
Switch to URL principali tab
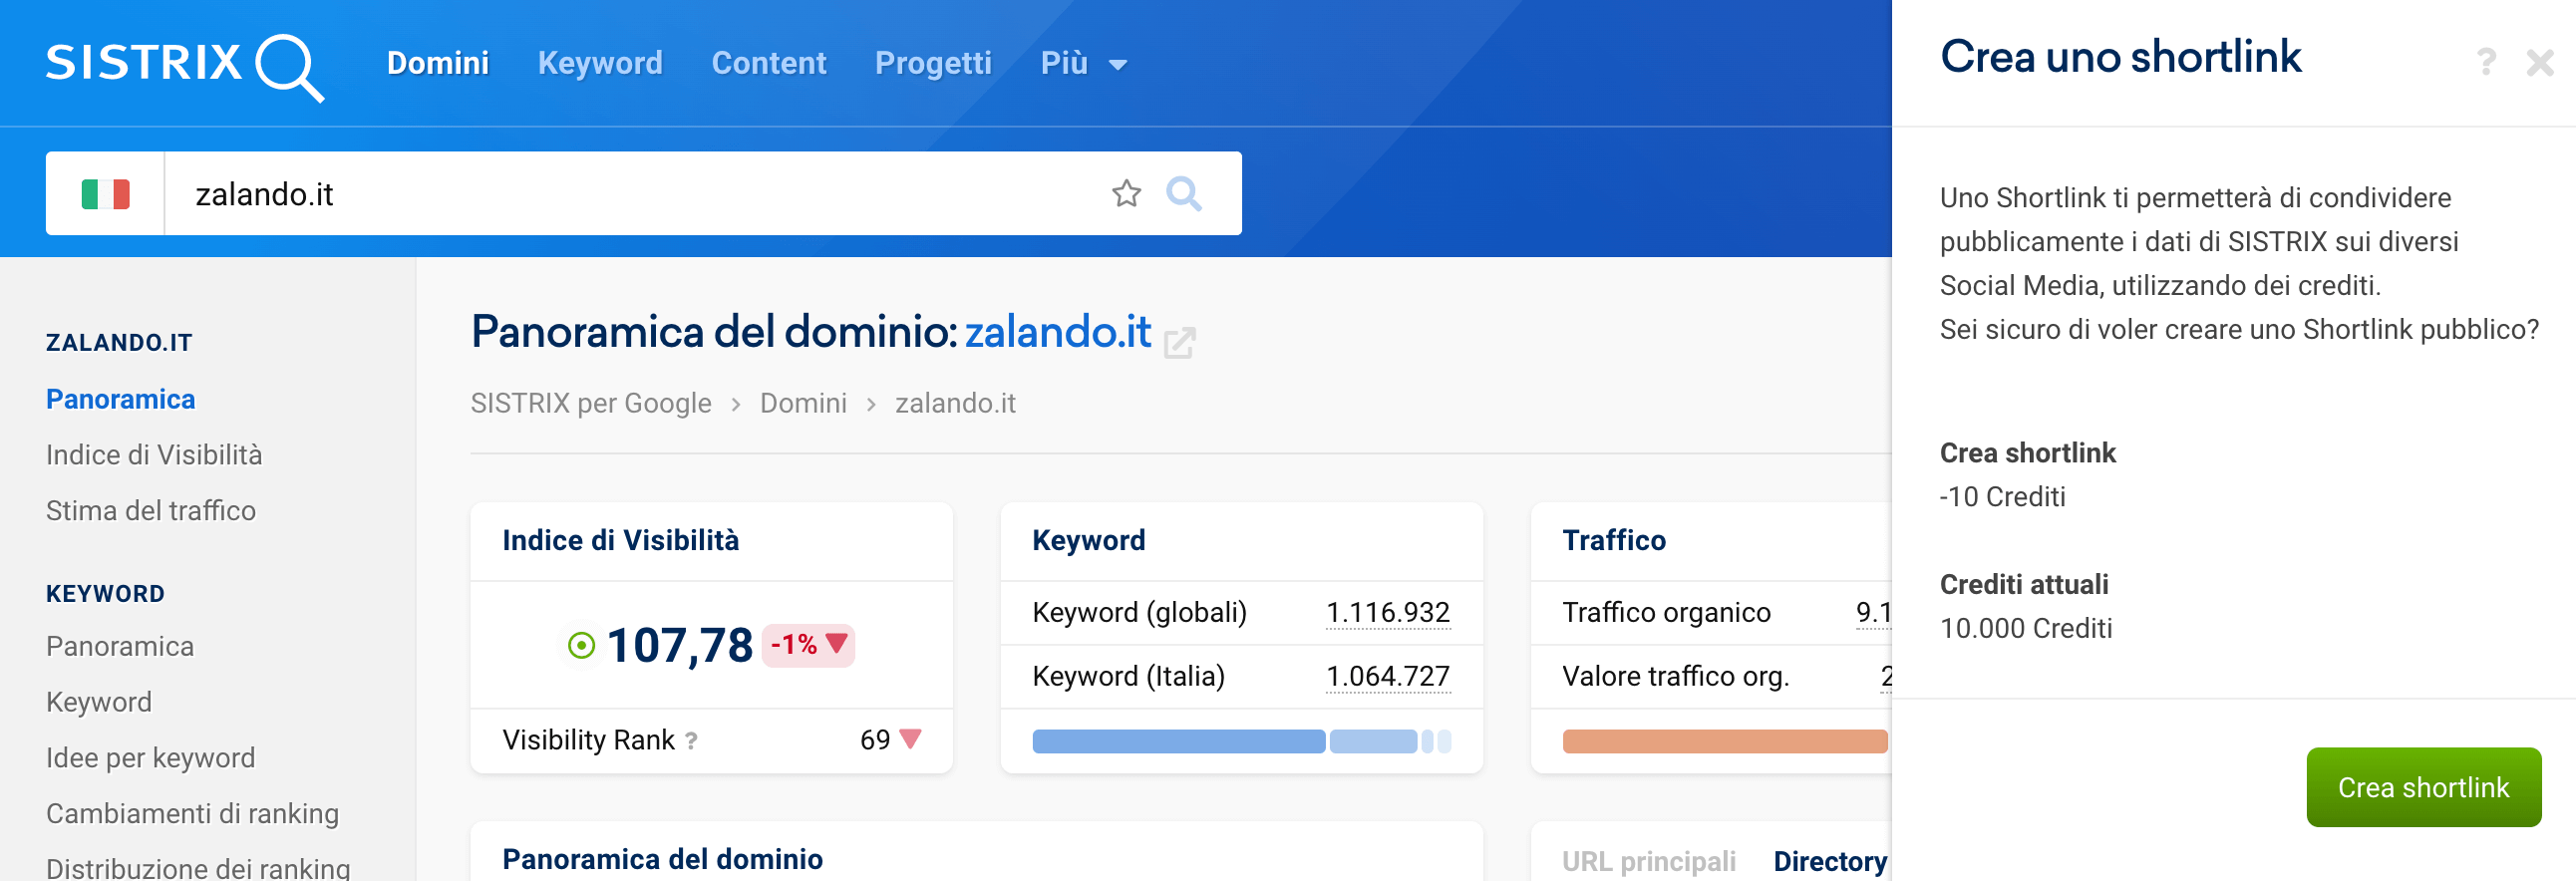click(1649, 861)
